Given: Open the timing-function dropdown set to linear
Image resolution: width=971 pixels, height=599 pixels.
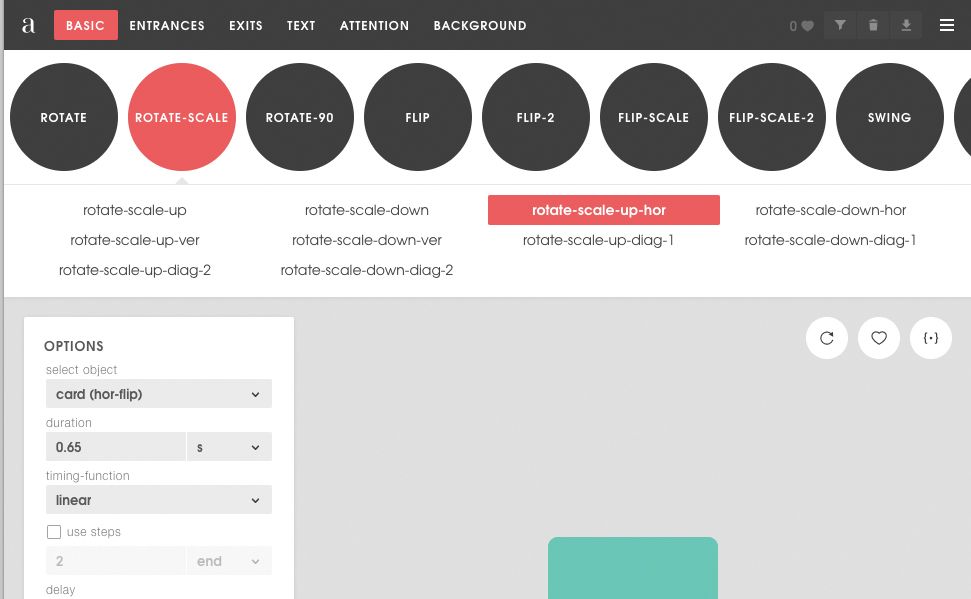Looking at the screenshot, I should (158, 499).
